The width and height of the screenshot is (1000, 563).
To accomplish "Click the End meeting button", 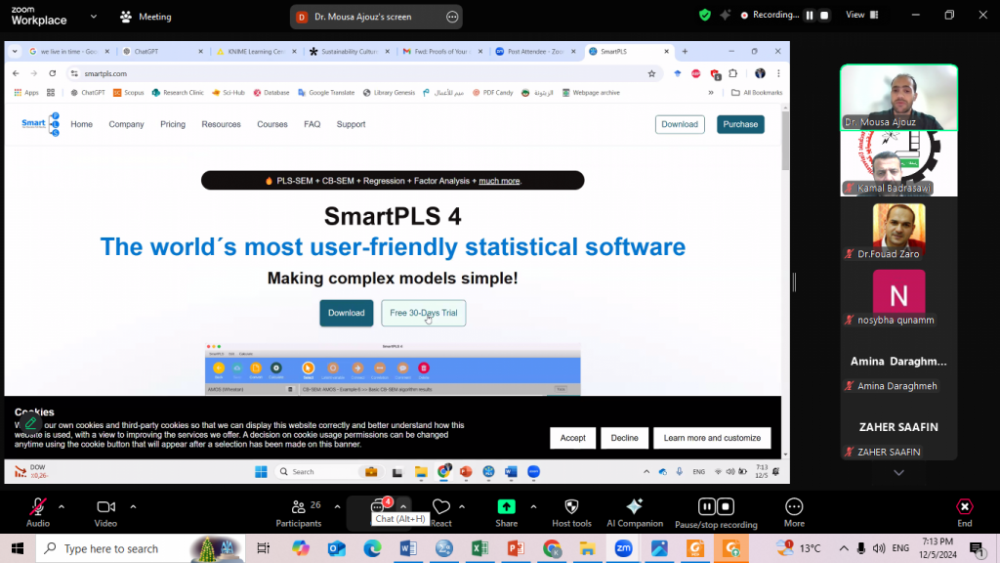I will pos(964,513).
